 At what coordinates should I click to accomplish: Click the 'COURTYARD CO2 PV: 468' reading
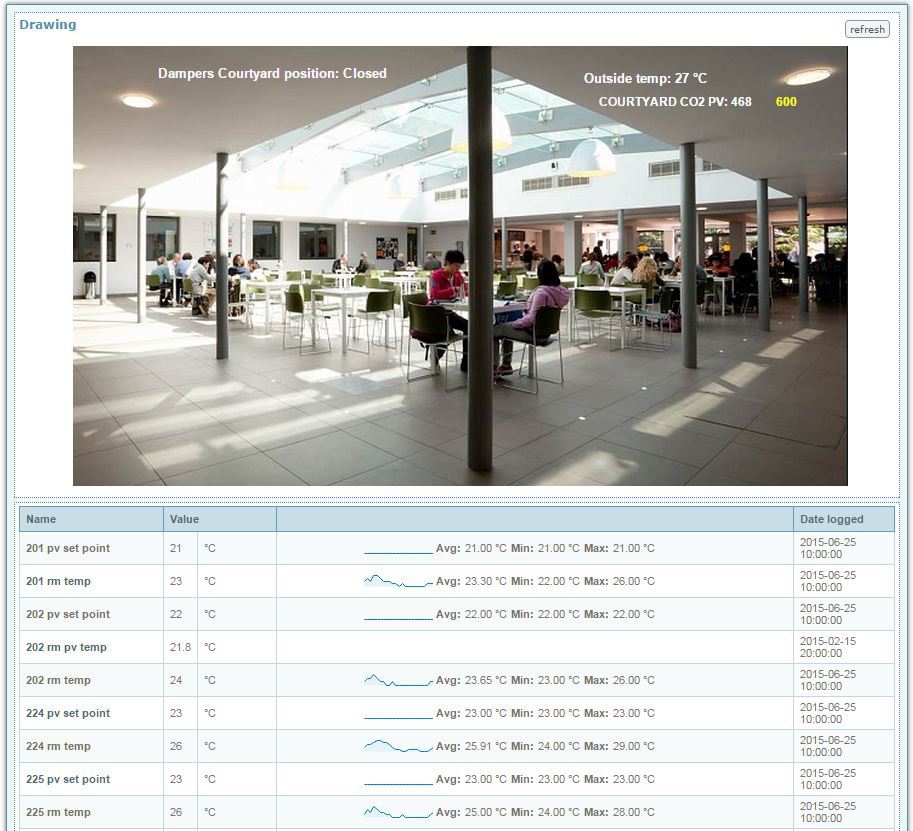675,101
